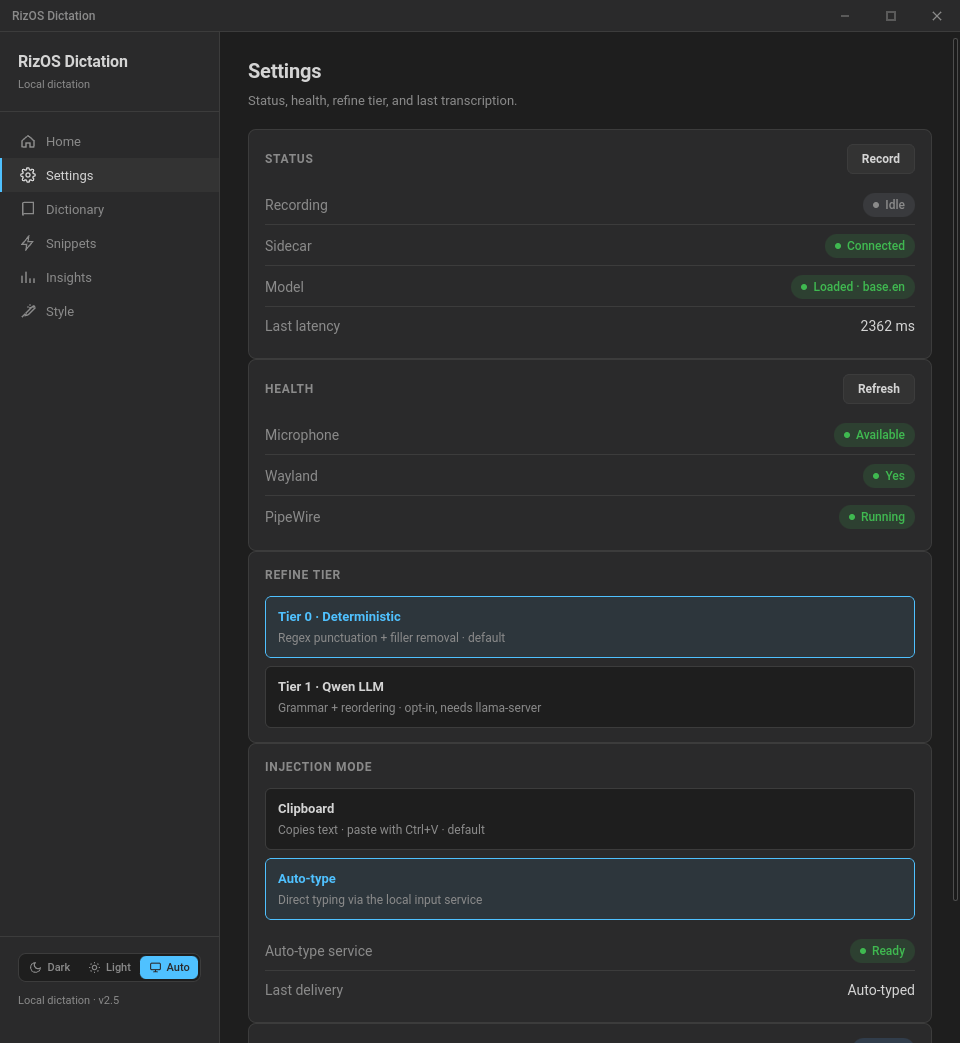
Task: Go to Snippets label
Action: click(71, 243)
